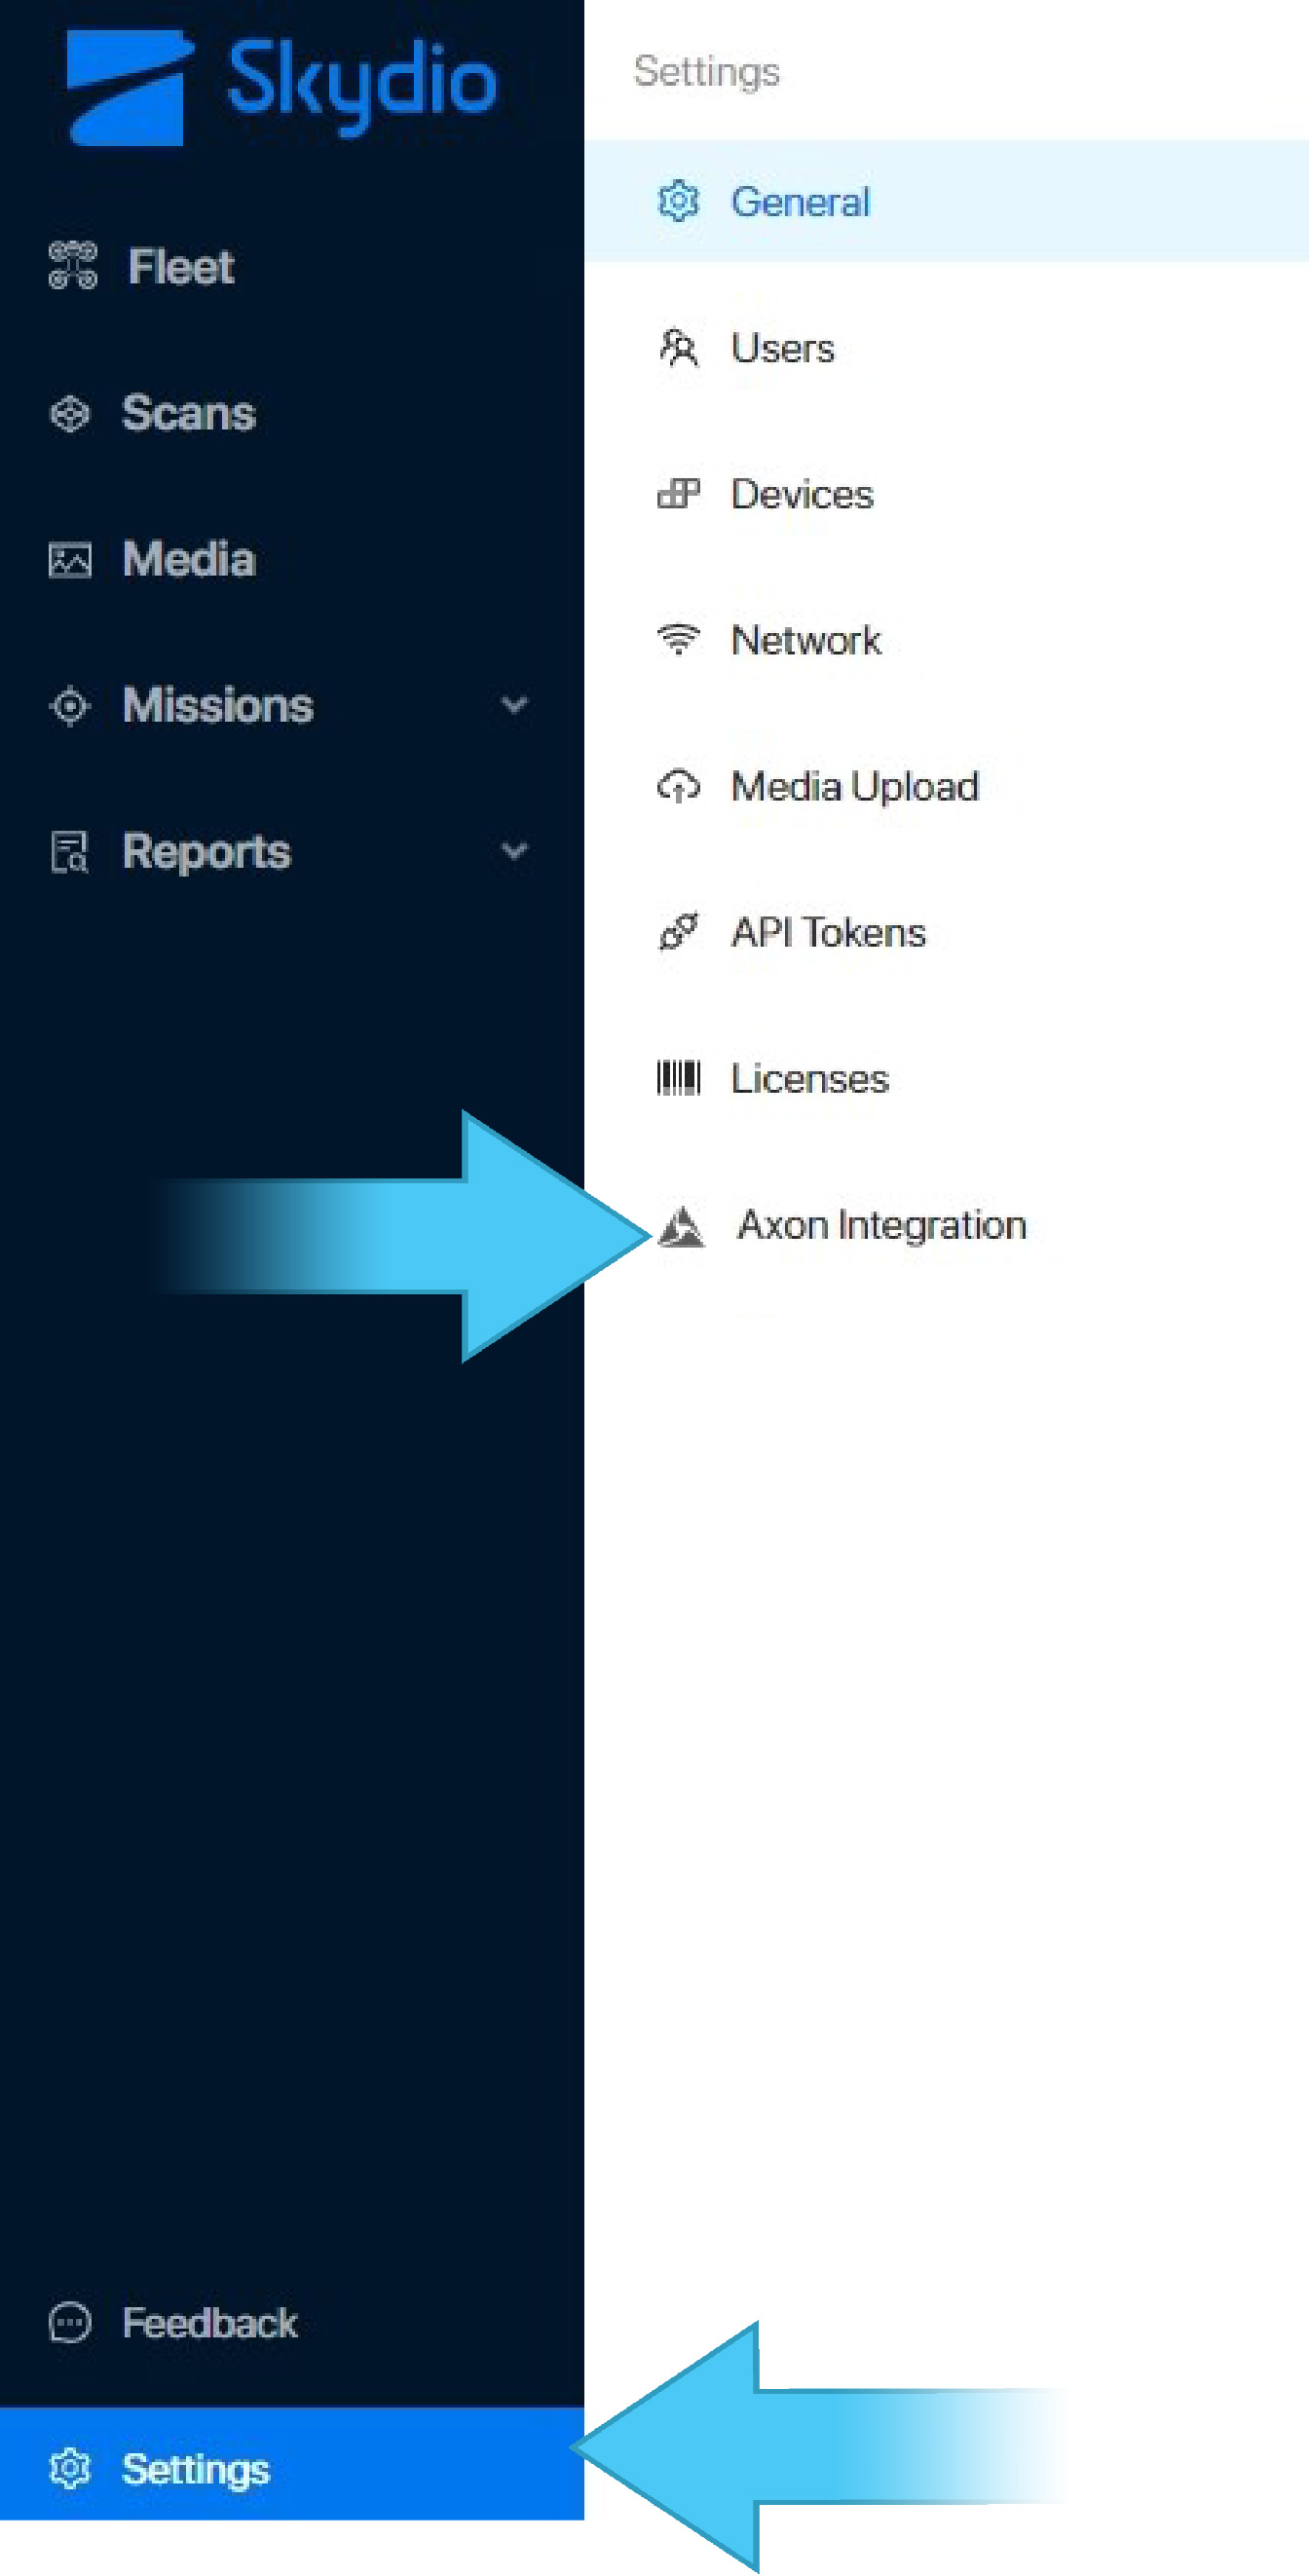
Task: Click the Scans cube icon
Action: (70, 413)
